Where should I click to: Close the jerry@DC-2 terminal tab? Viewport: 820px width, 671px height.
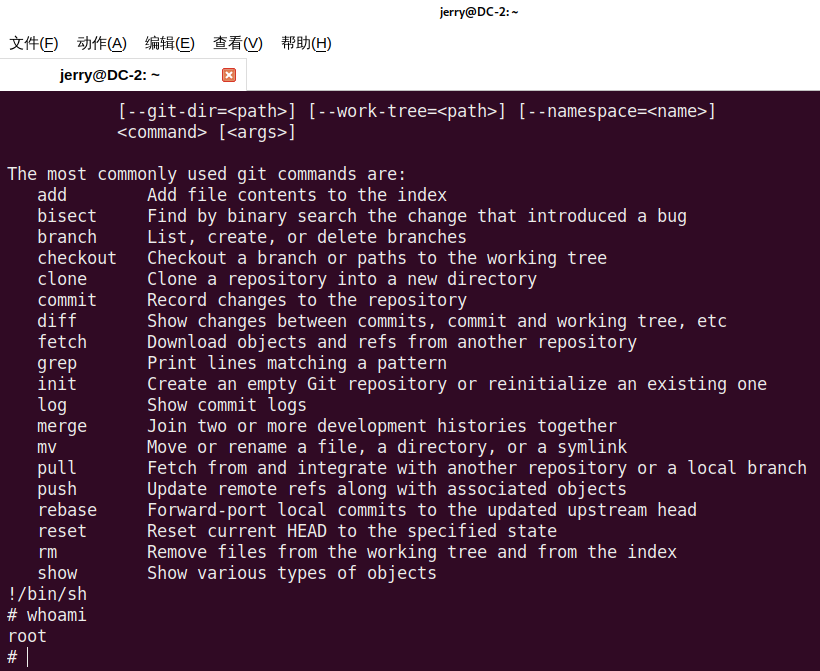coord(228,75)
